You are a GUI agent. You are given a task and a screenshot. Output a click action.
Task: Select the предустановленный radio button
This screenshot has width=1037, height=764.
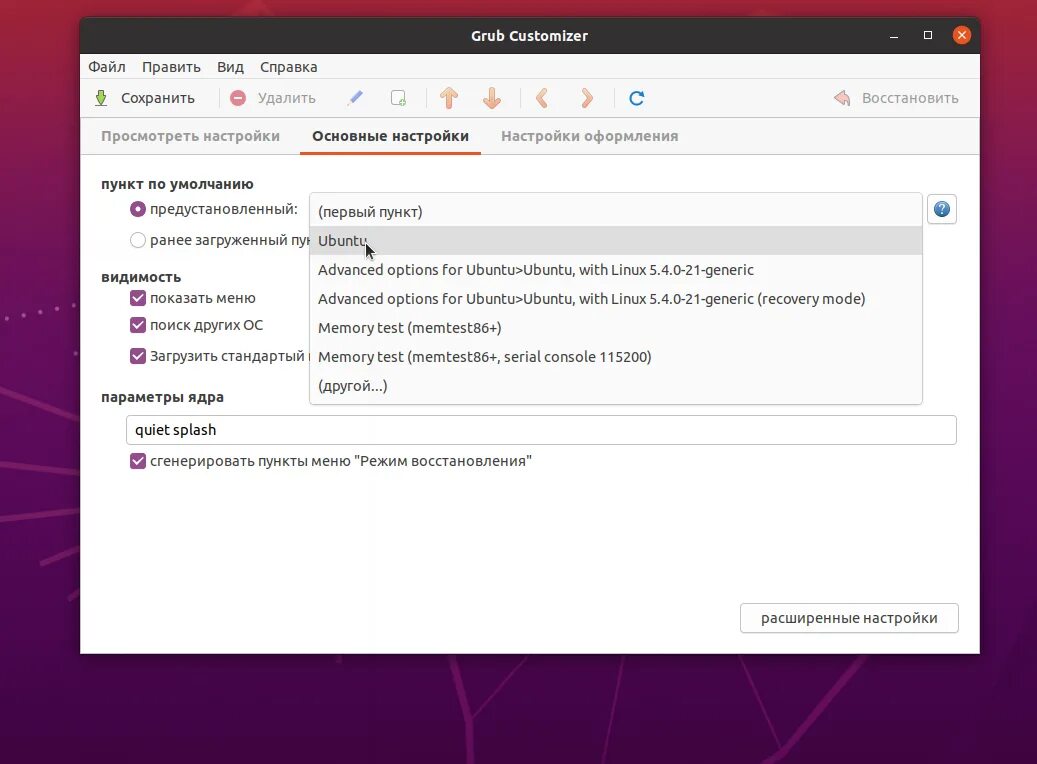pyautogui.click(x=138, y=209)
